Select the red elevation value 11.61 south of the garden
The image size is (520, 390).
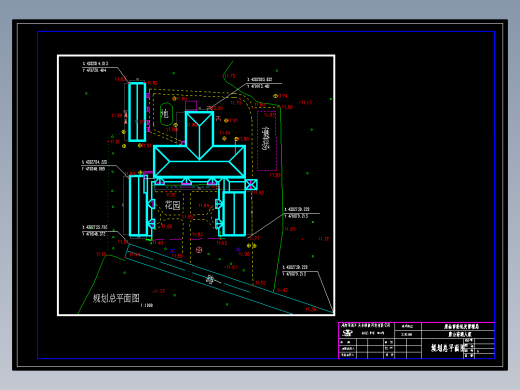point(231,267)
